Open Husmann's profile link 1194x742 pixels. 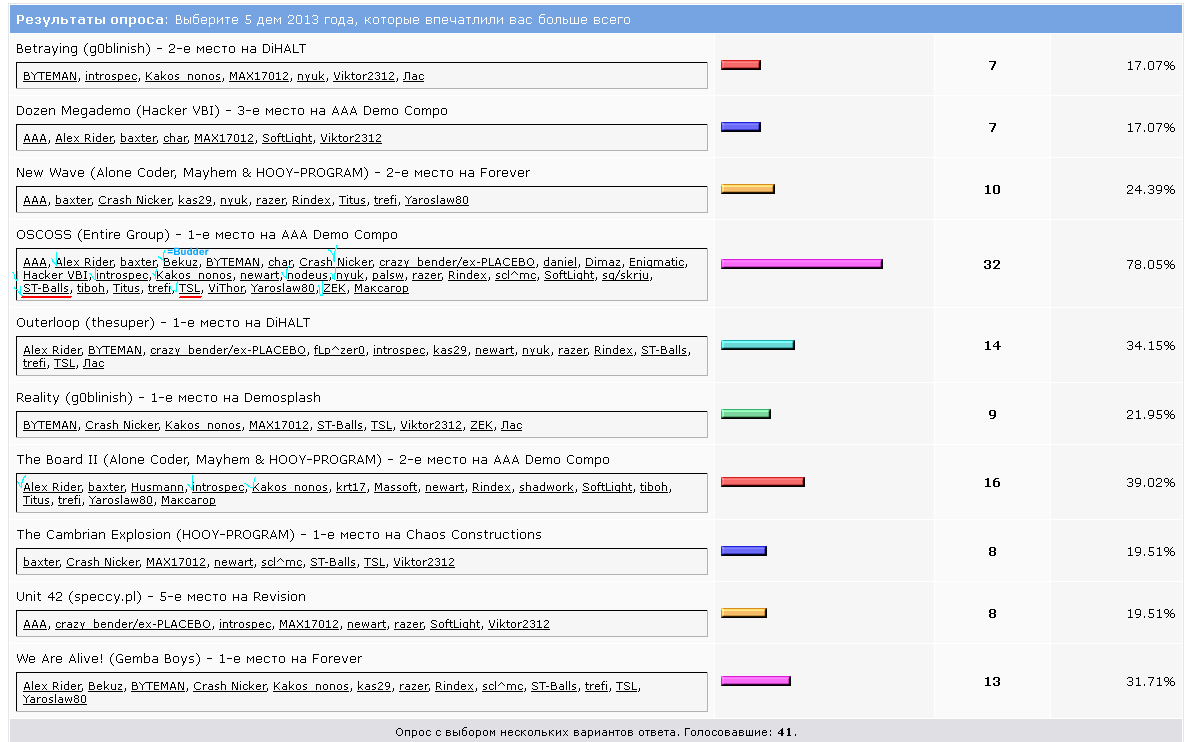pyautogui.click(x=158, y=488)
